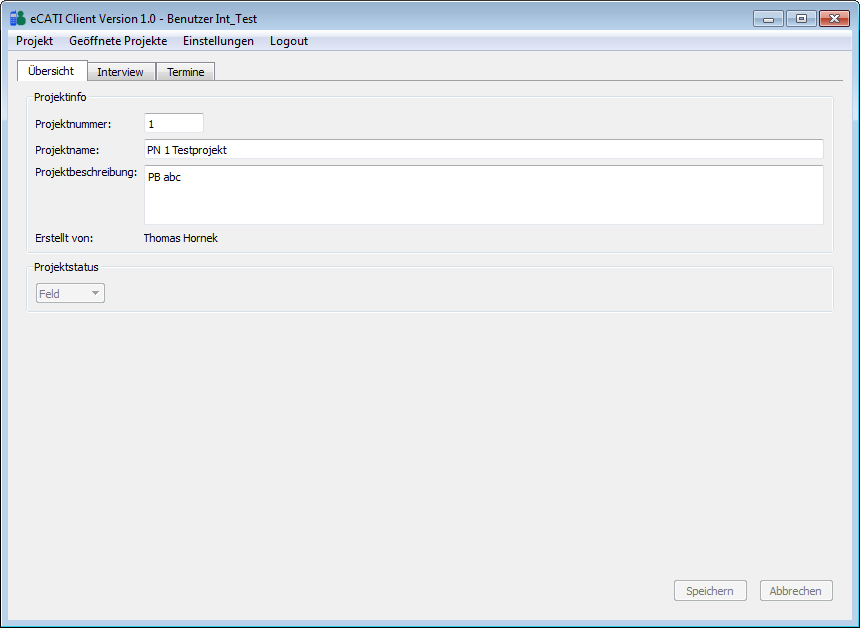Click the window title bar text

click(x=144, y=18)
